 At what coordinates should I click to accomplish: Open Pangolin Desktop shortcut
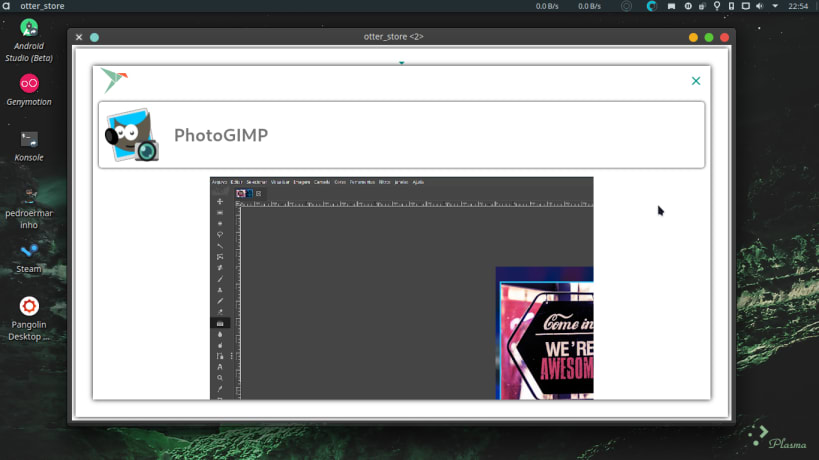click(x=29, y=319)
